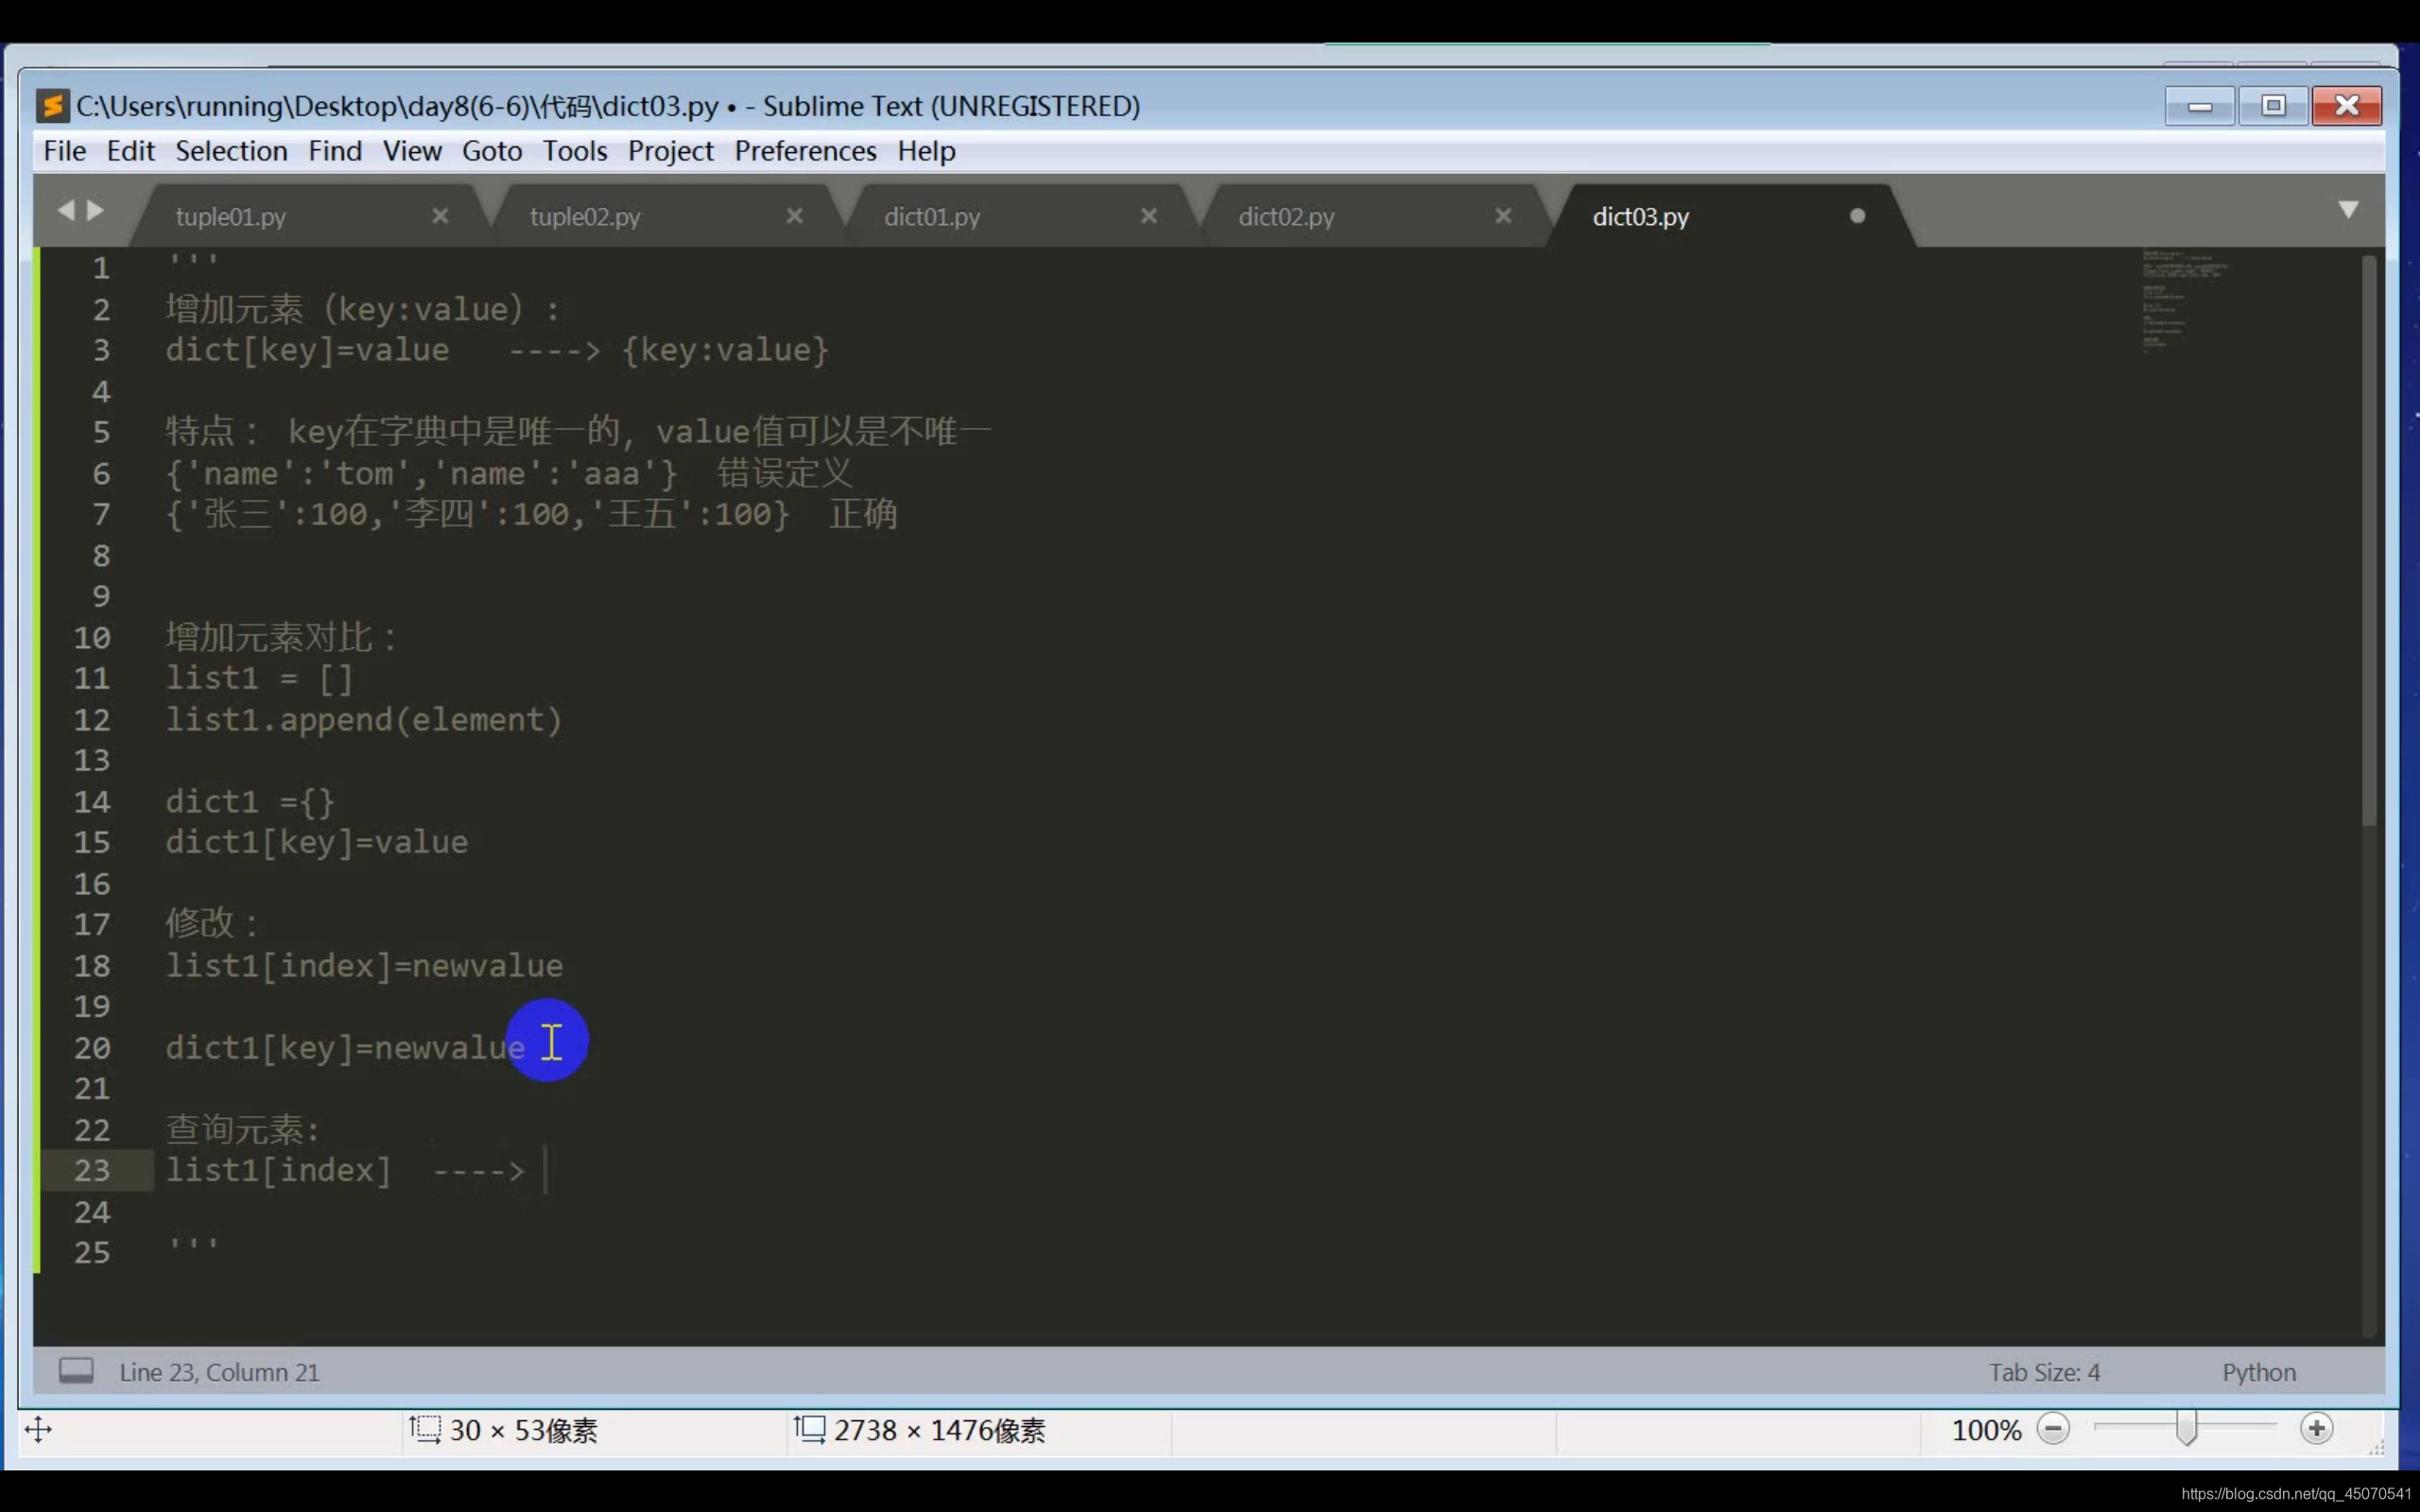This screenshot has width=2420, height=1512.
Task: Open the tab list dropdown arrow
Action: point(2348,210)
